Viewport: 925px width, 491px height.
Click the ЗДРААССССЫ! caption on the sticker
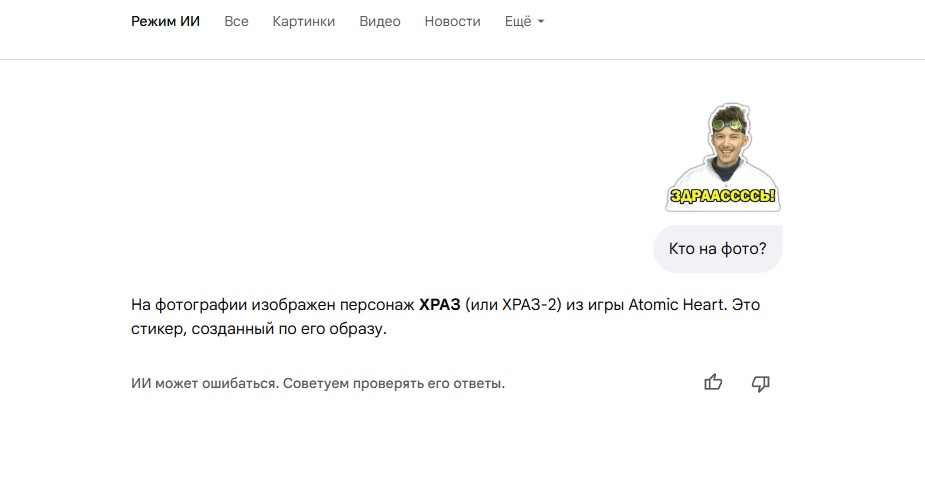[722, 196]
